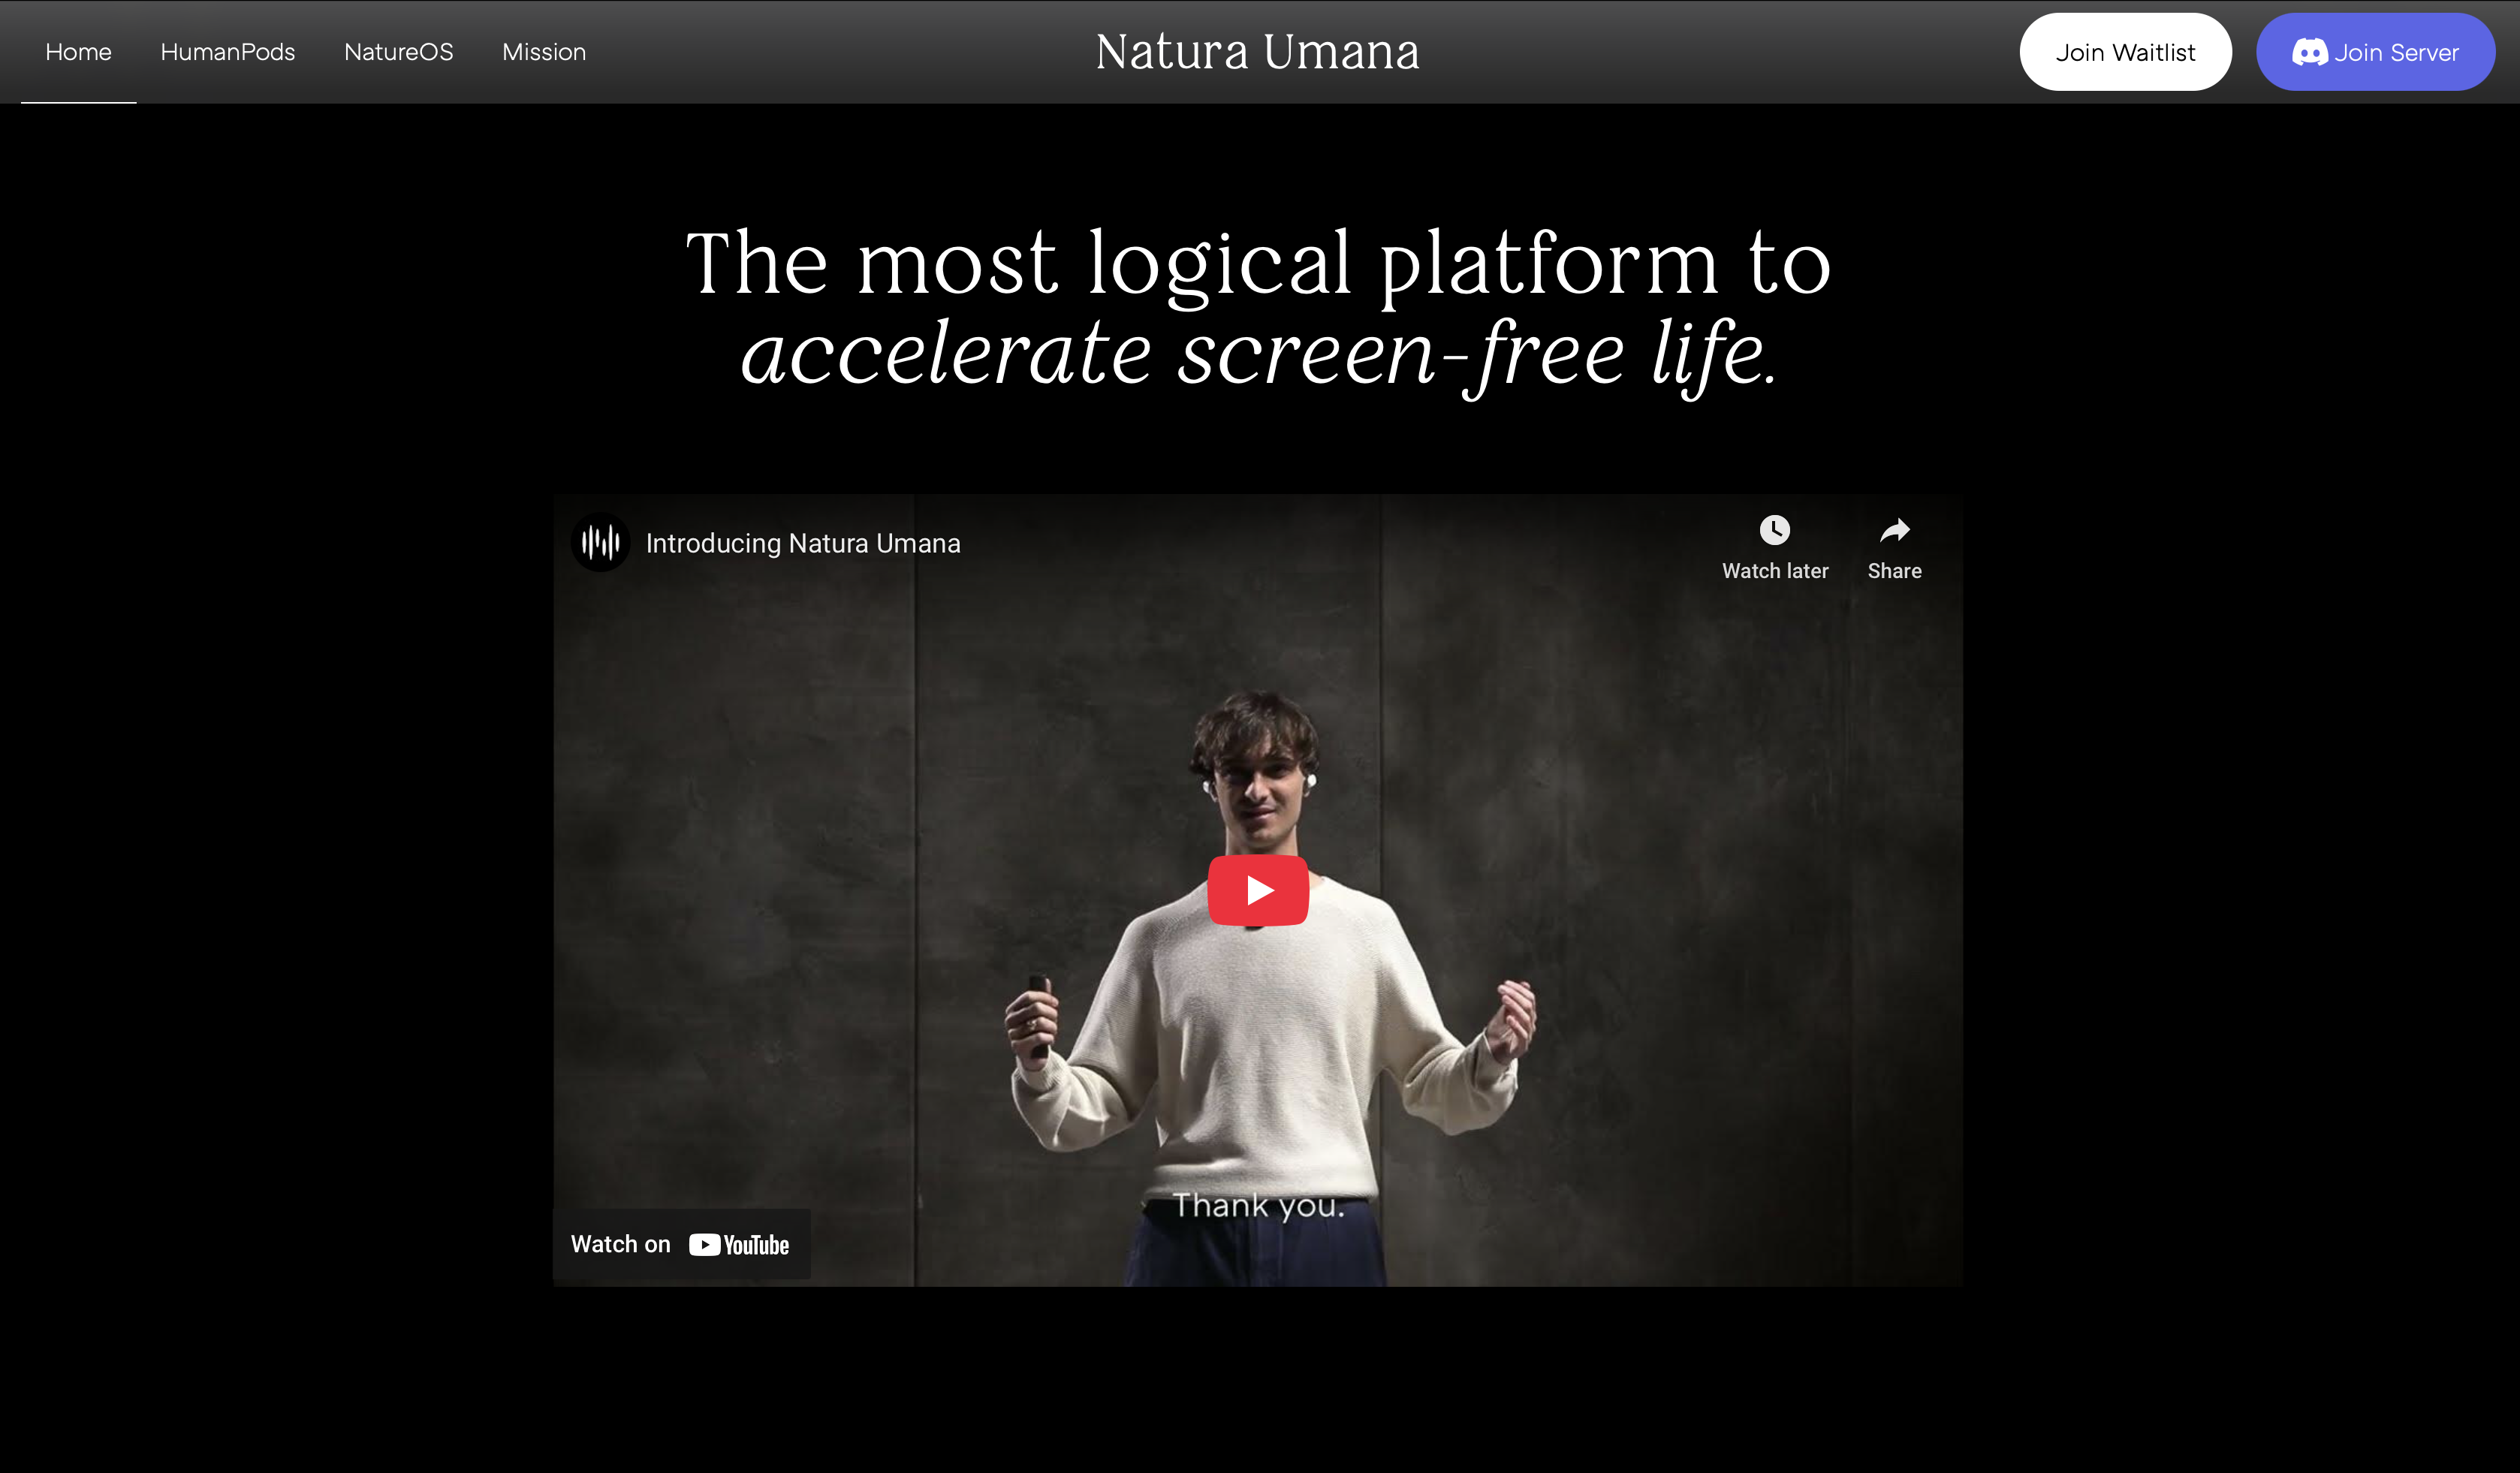Click the Share arrow icon
Screen dimensions: 2520x1473
point(1894,531)
